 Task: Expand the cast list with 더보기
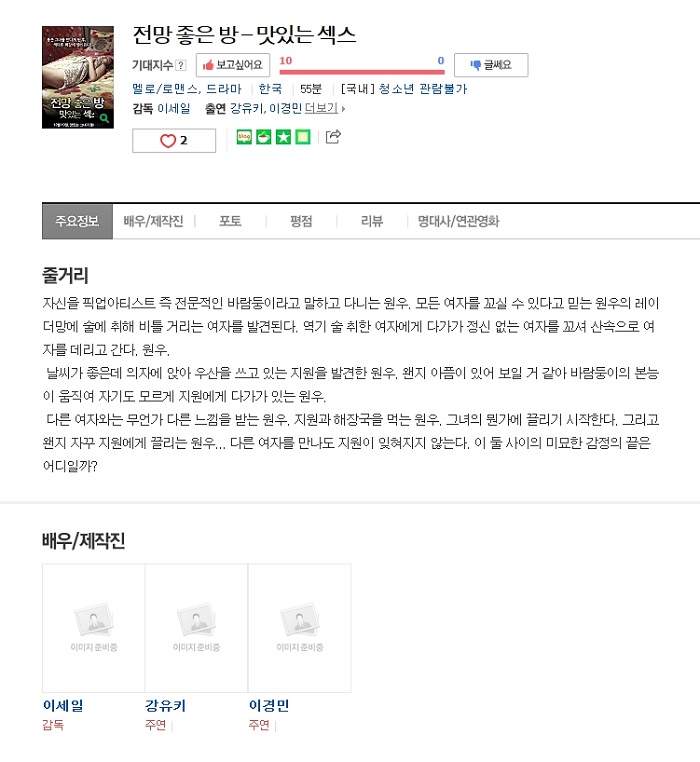[x=324, y=108]
